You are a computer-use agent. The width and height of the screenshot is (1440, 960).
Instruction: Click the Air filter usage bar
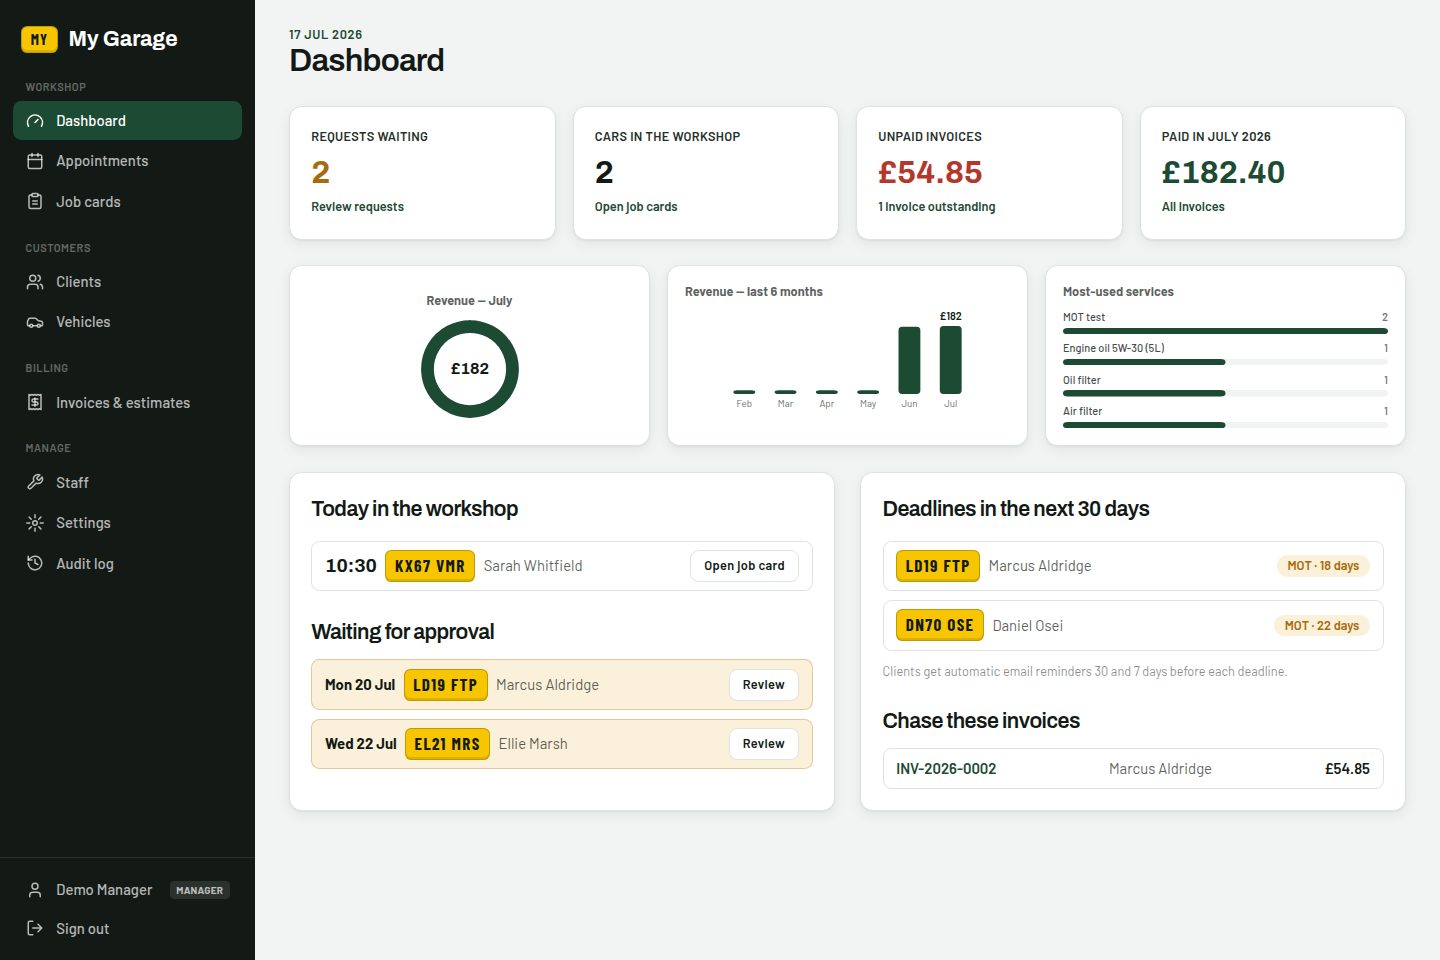click(1225, 425)
